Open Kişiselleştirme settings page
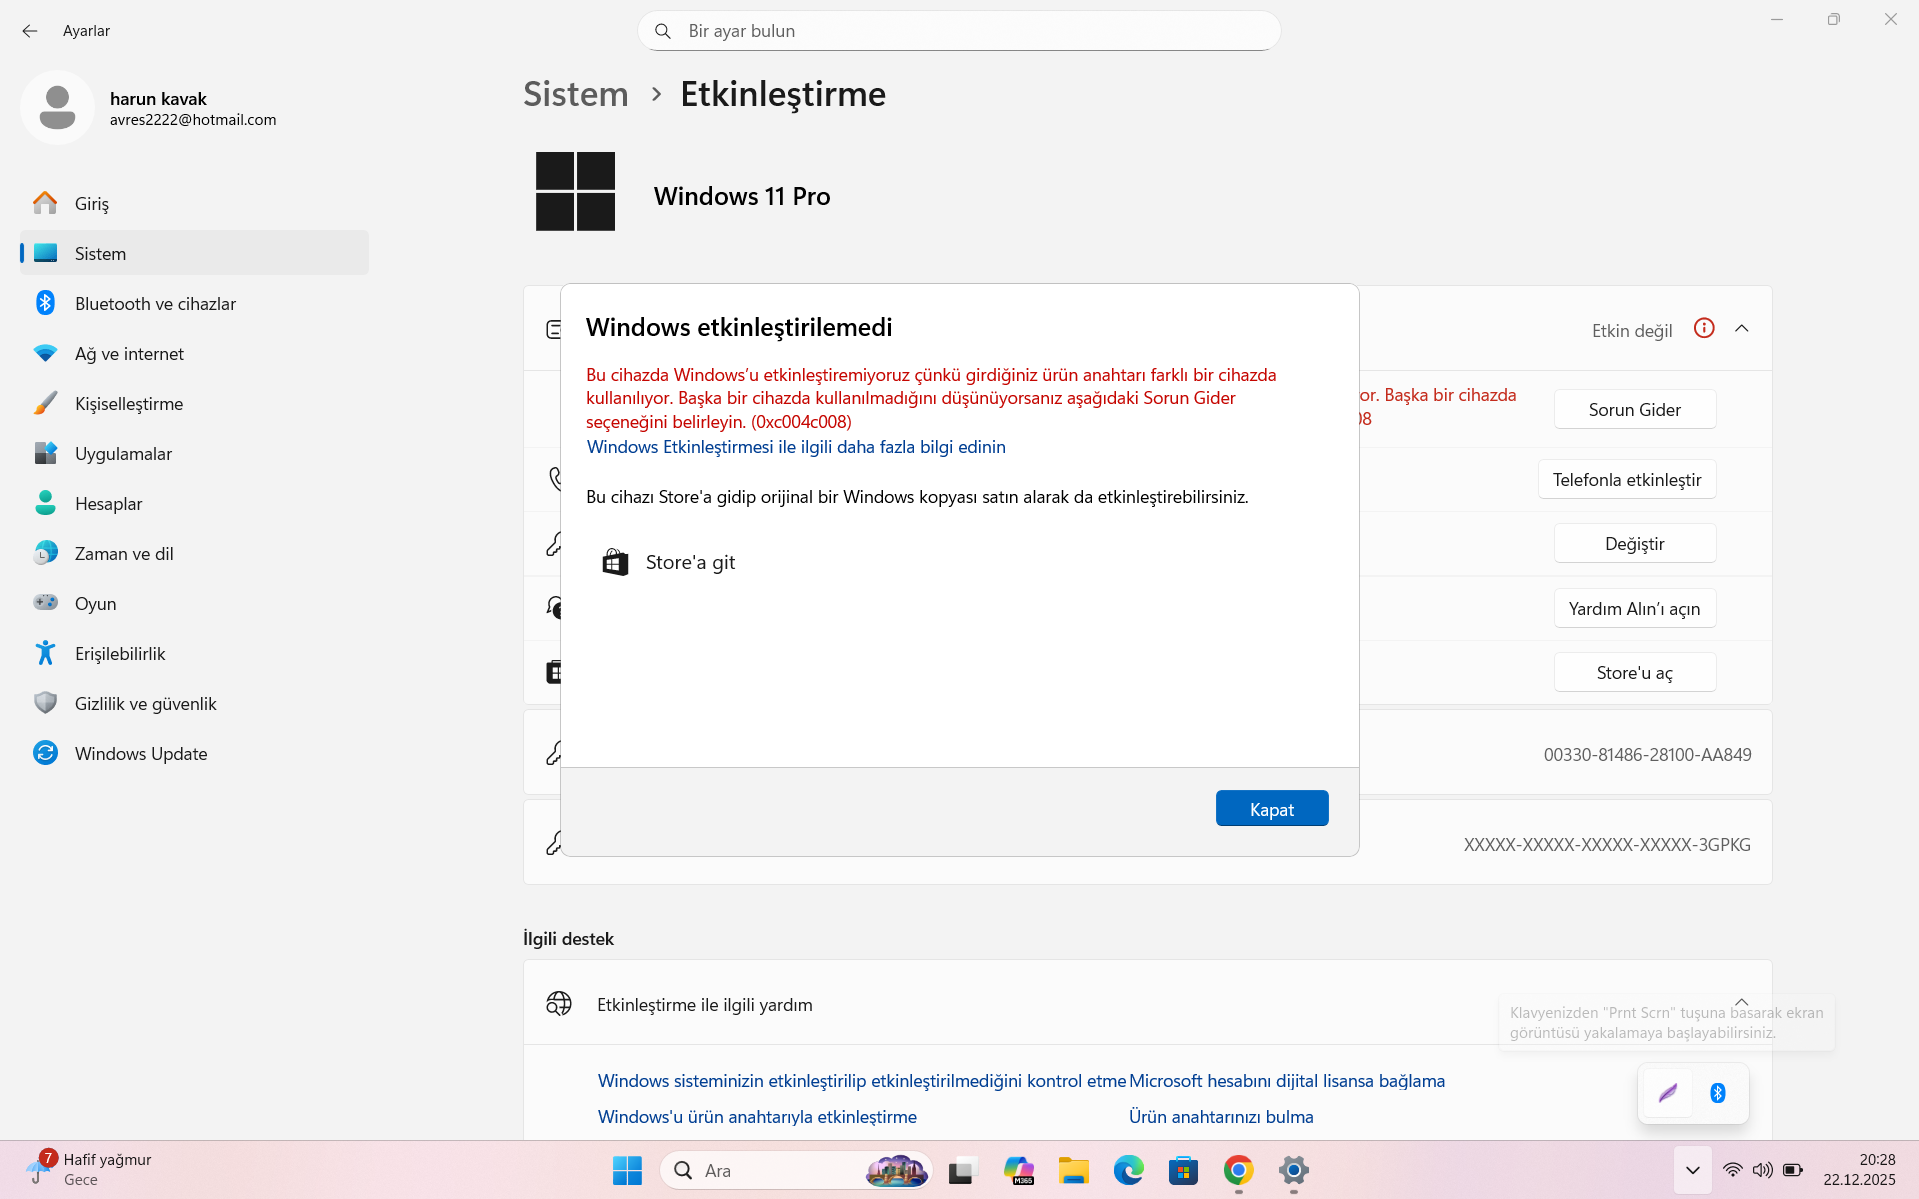 [x=195, y=403]
